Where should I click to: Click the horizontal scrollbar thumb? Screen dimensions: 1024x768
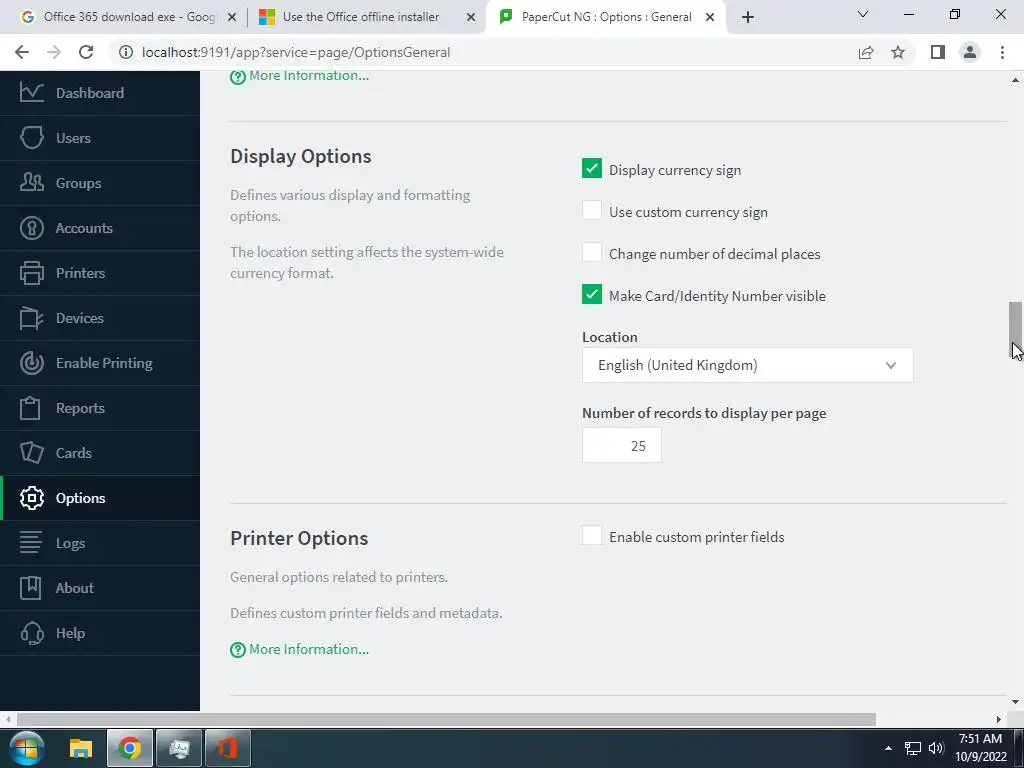pos(446,719)
